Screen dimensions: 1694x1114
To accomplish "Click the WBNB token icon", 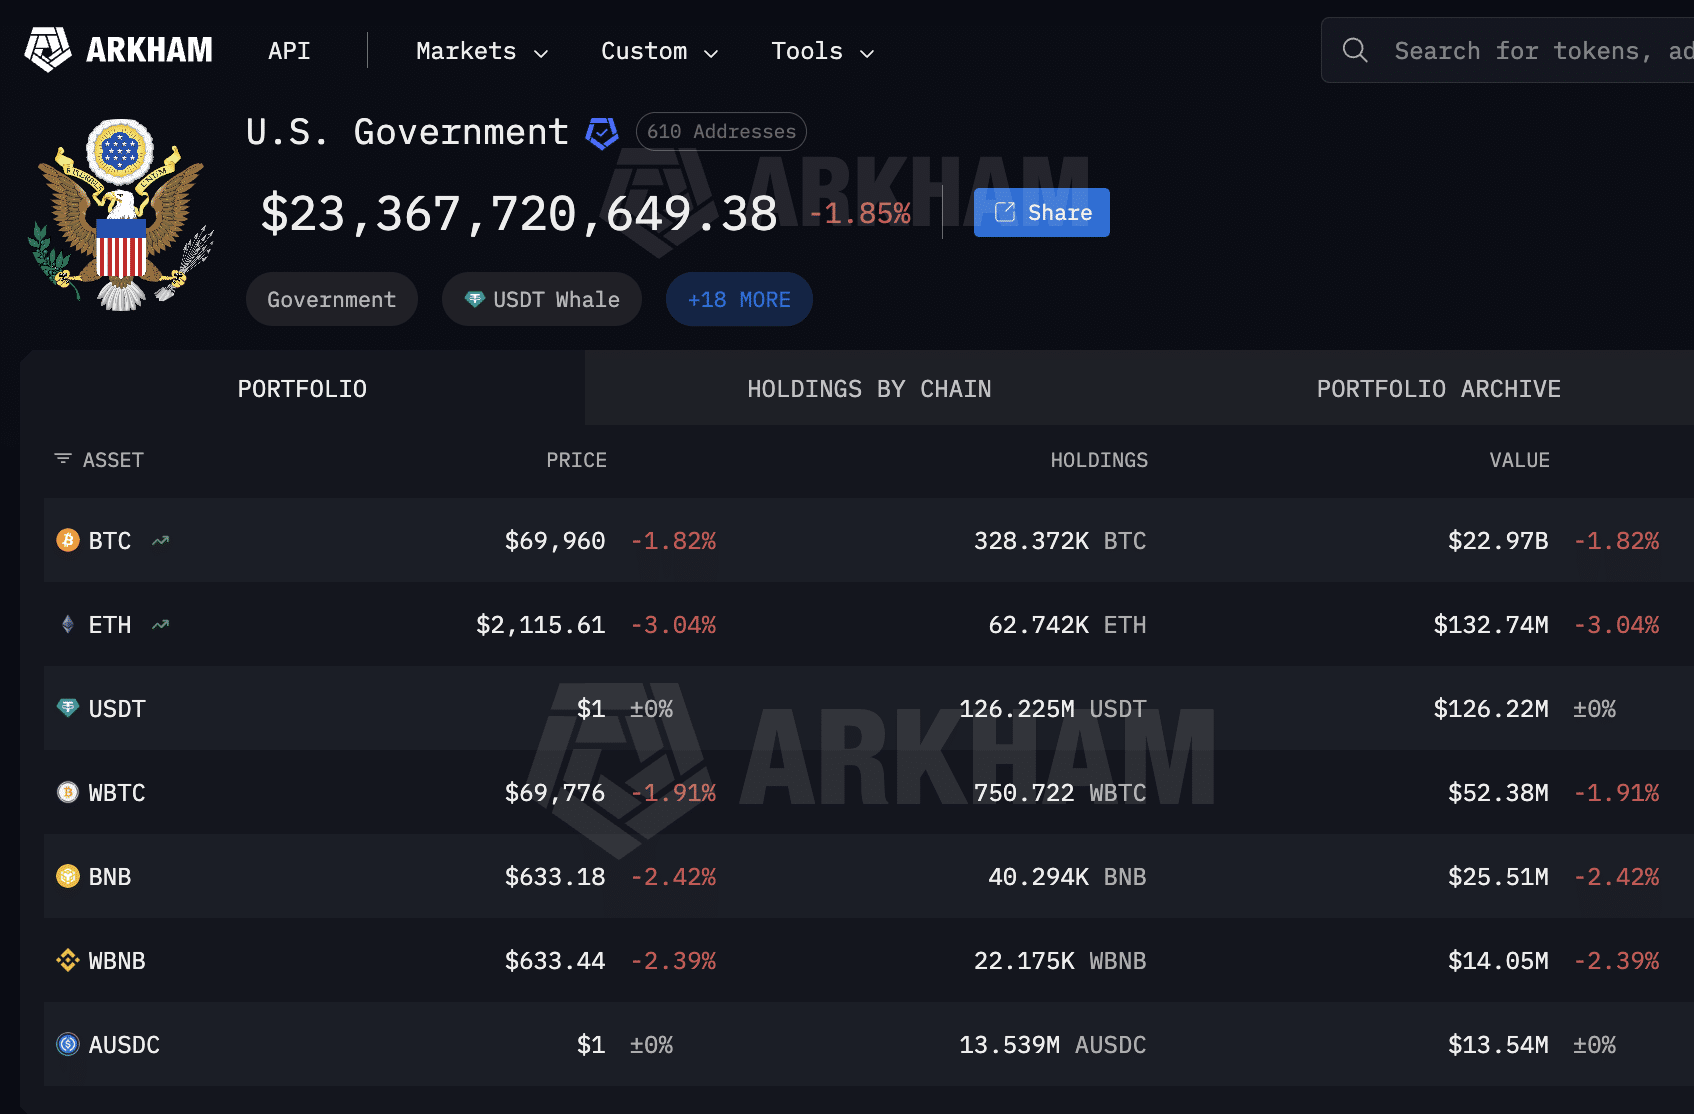I will 66,960.
